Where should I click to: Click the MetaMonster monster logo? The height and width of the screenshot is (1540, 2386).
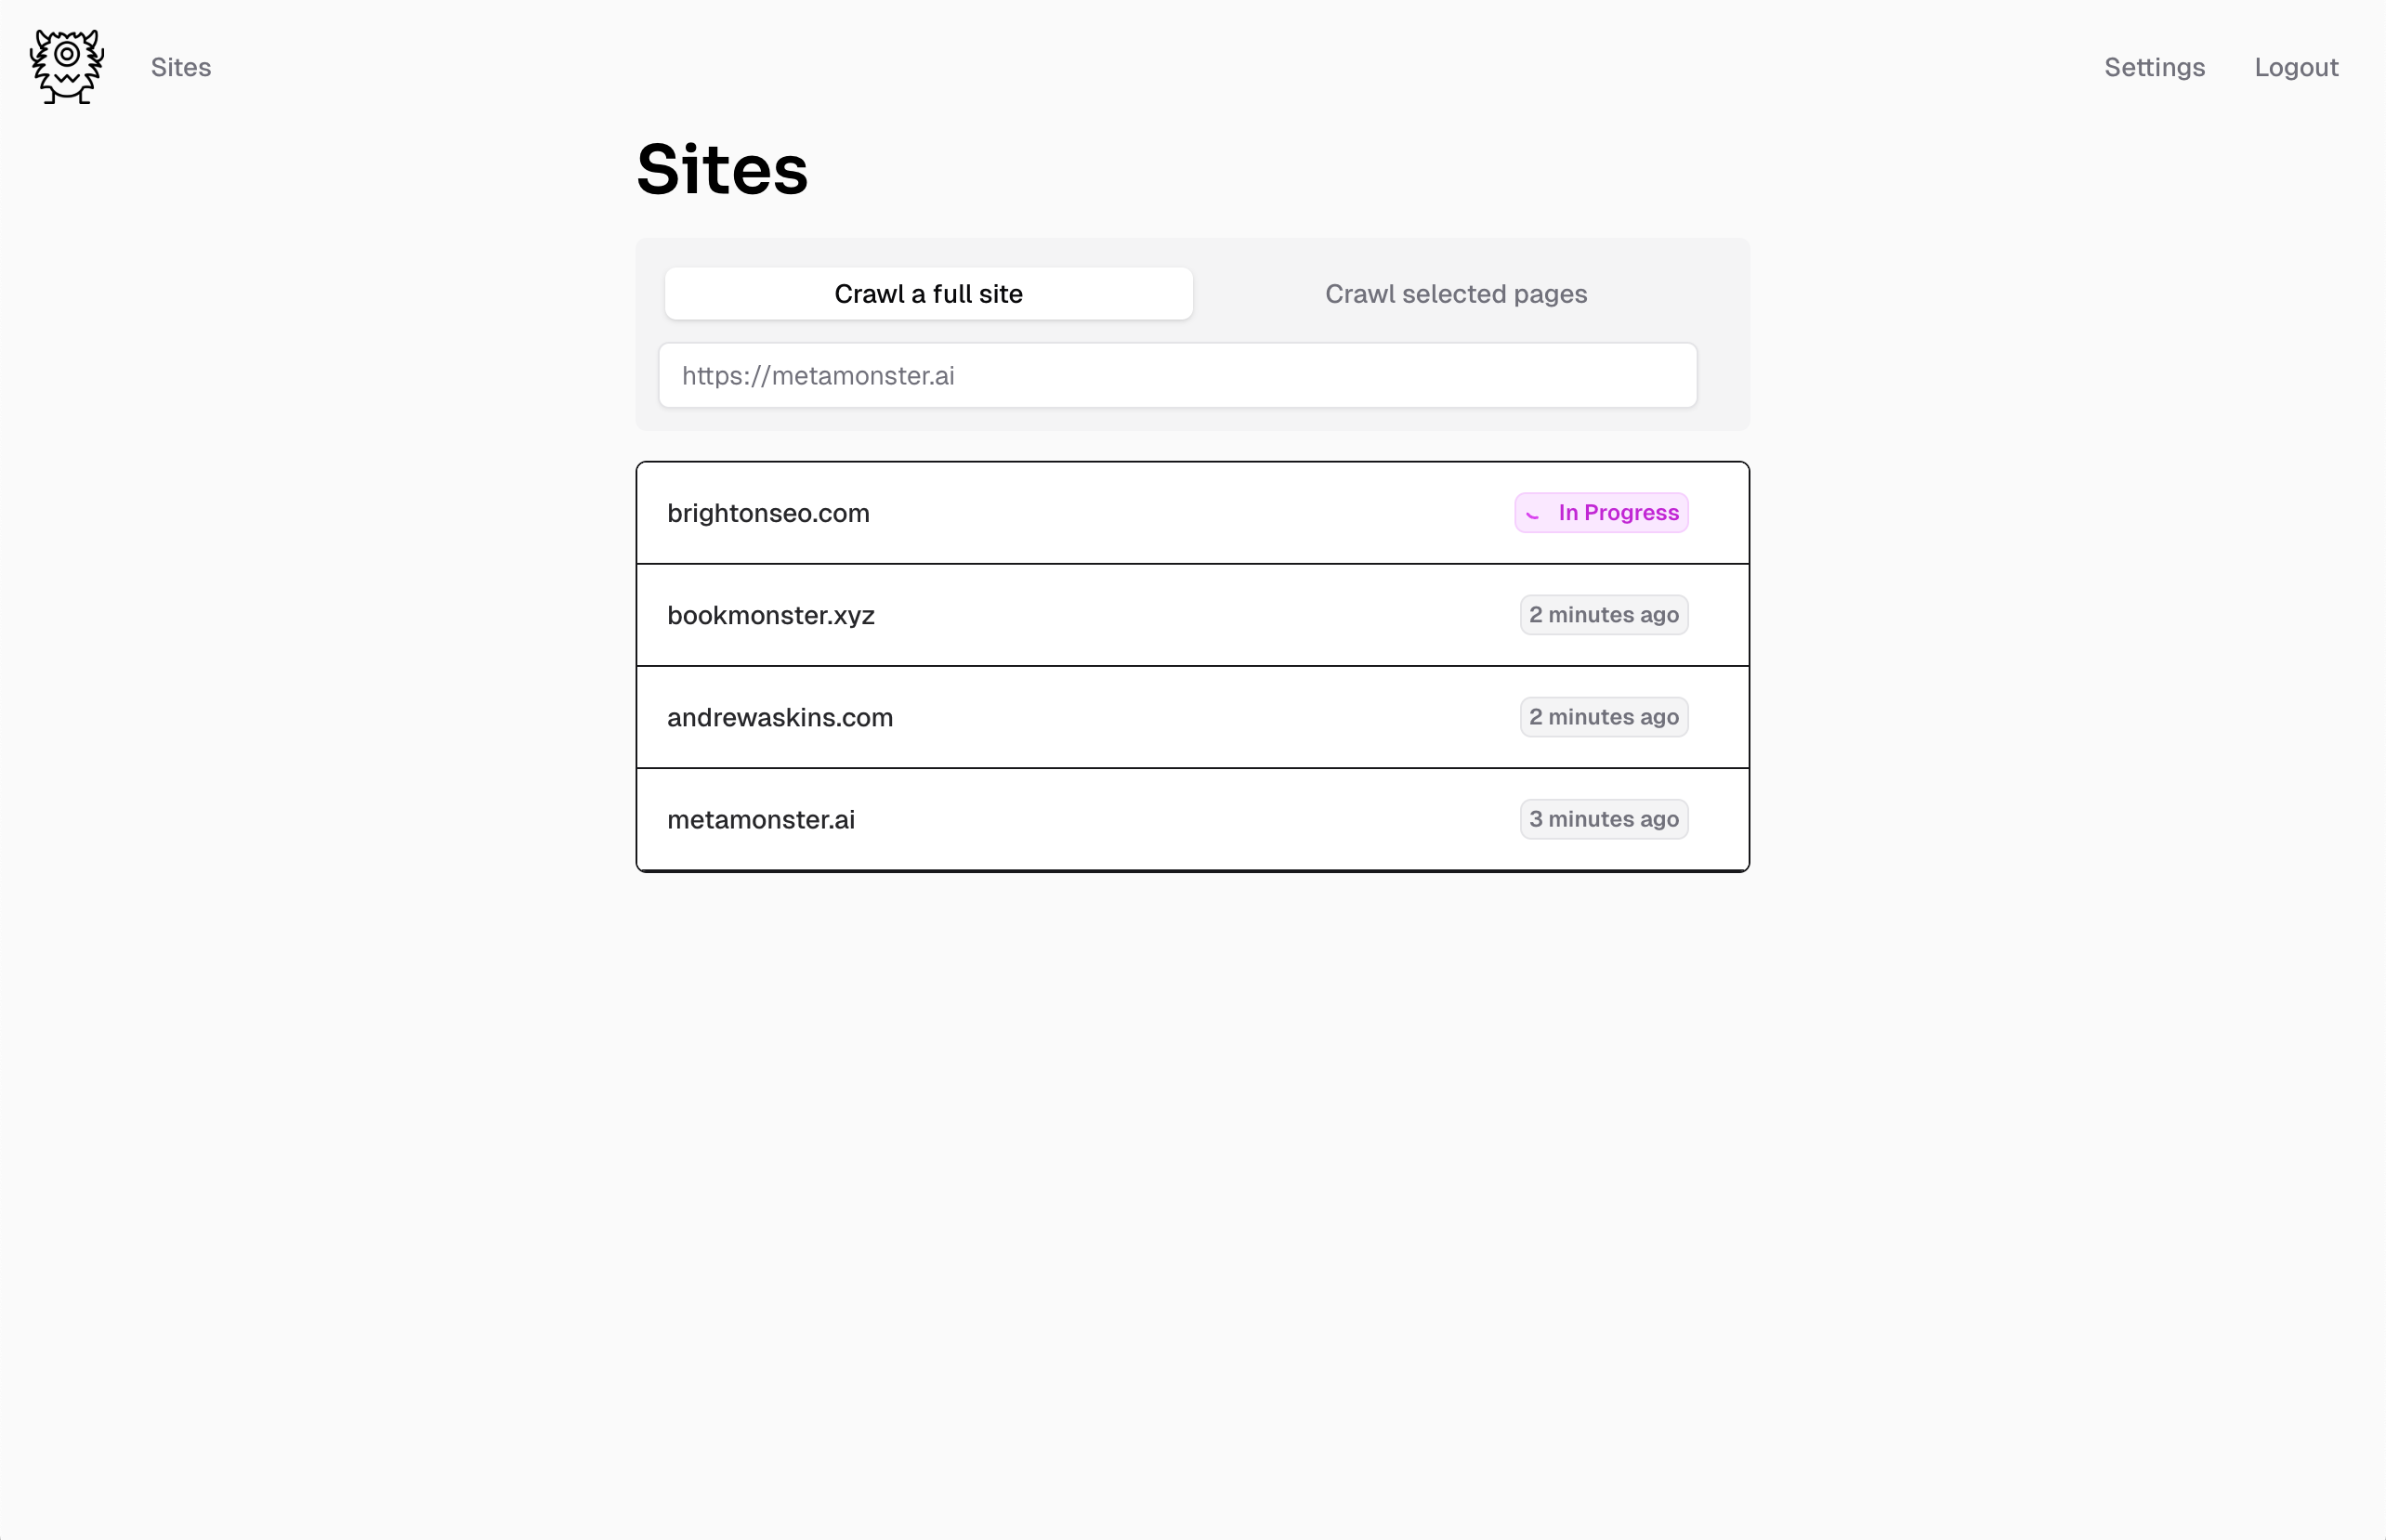coord(66,66)
